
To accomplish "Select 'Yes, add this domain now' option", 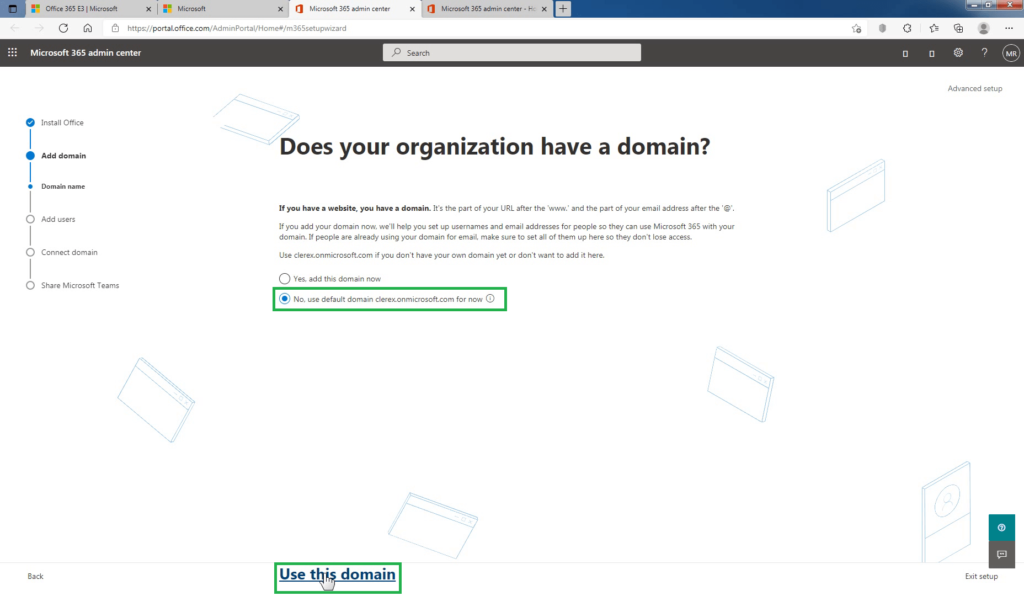I will click(x=285, y=279).
